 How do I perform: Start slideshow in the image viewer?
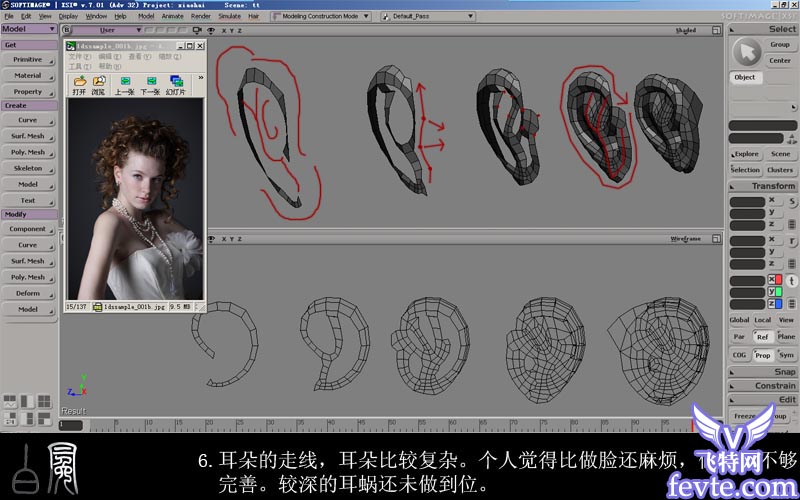pos(177,85)
